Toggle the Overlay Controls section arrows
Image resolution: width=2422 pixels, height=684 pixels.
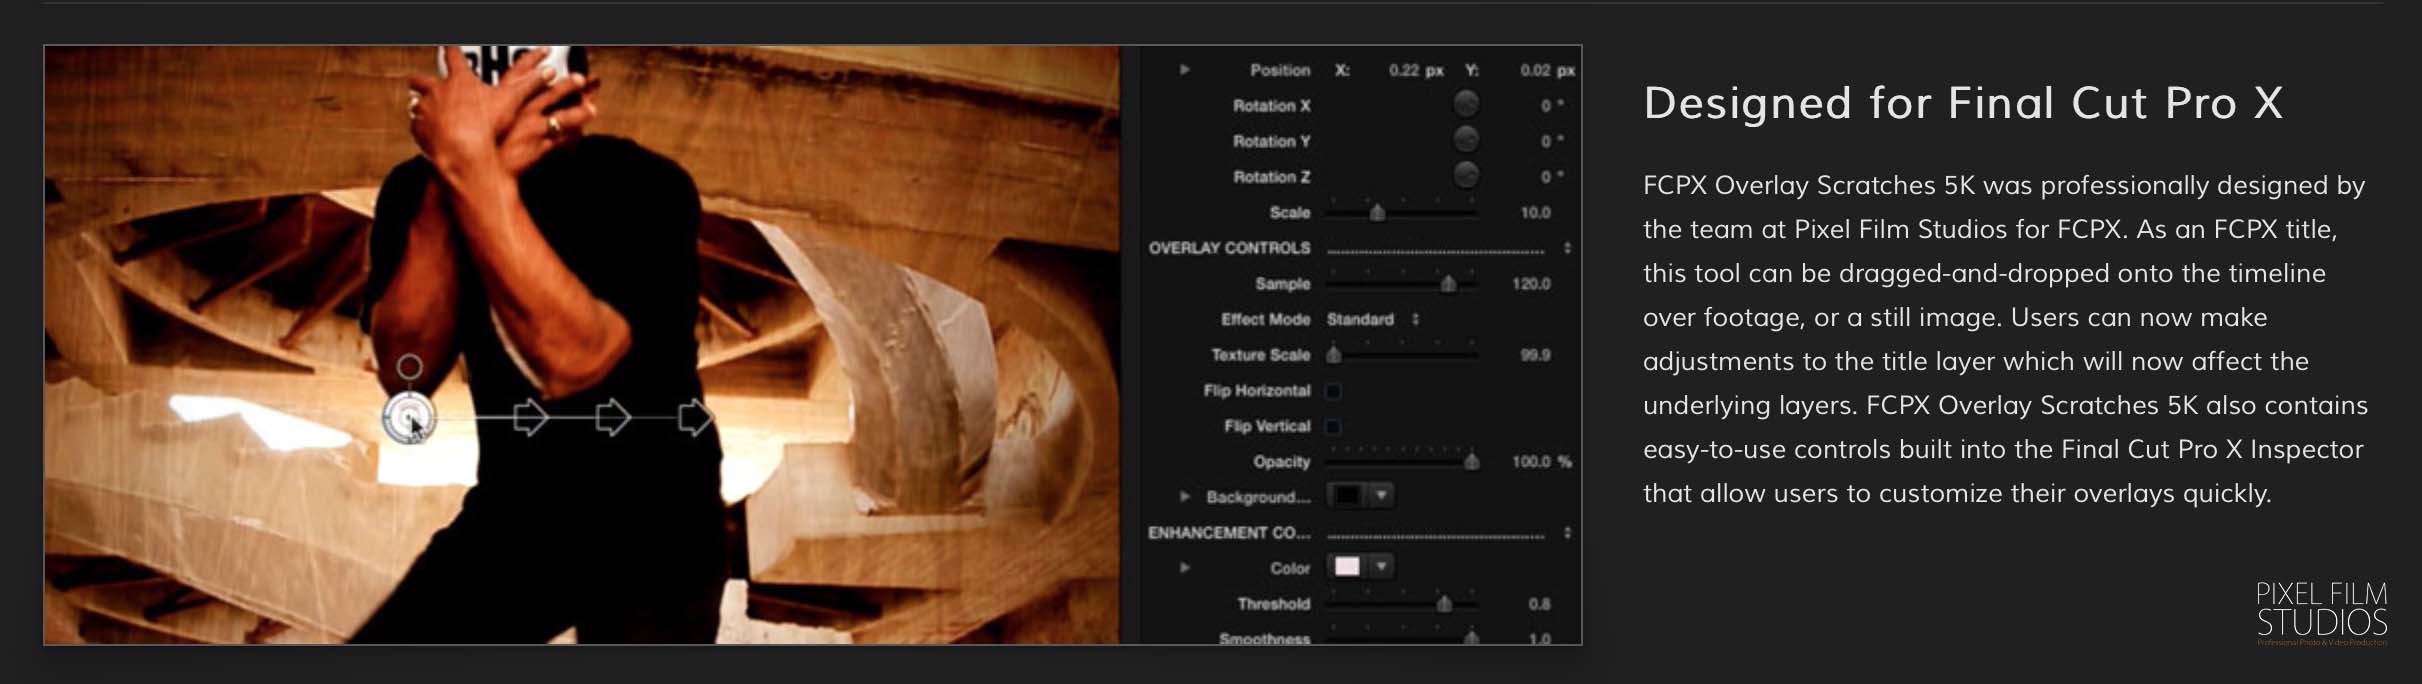[1567, 248]
